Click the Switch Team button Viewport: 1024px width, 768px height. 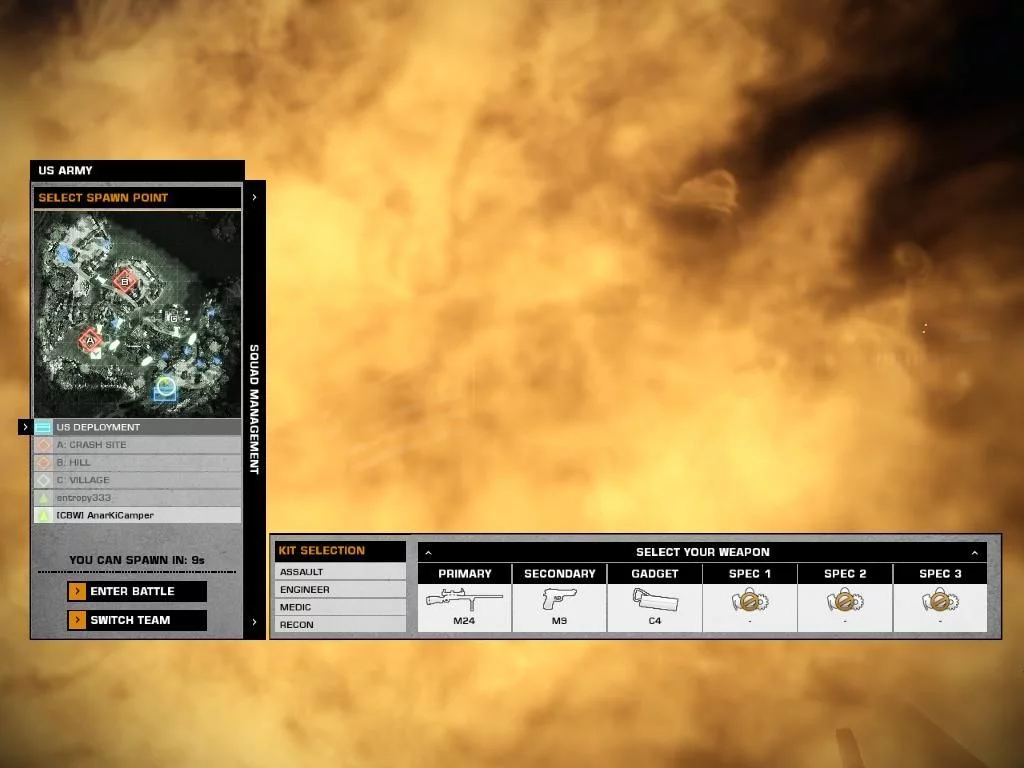[x=137, y=620]
